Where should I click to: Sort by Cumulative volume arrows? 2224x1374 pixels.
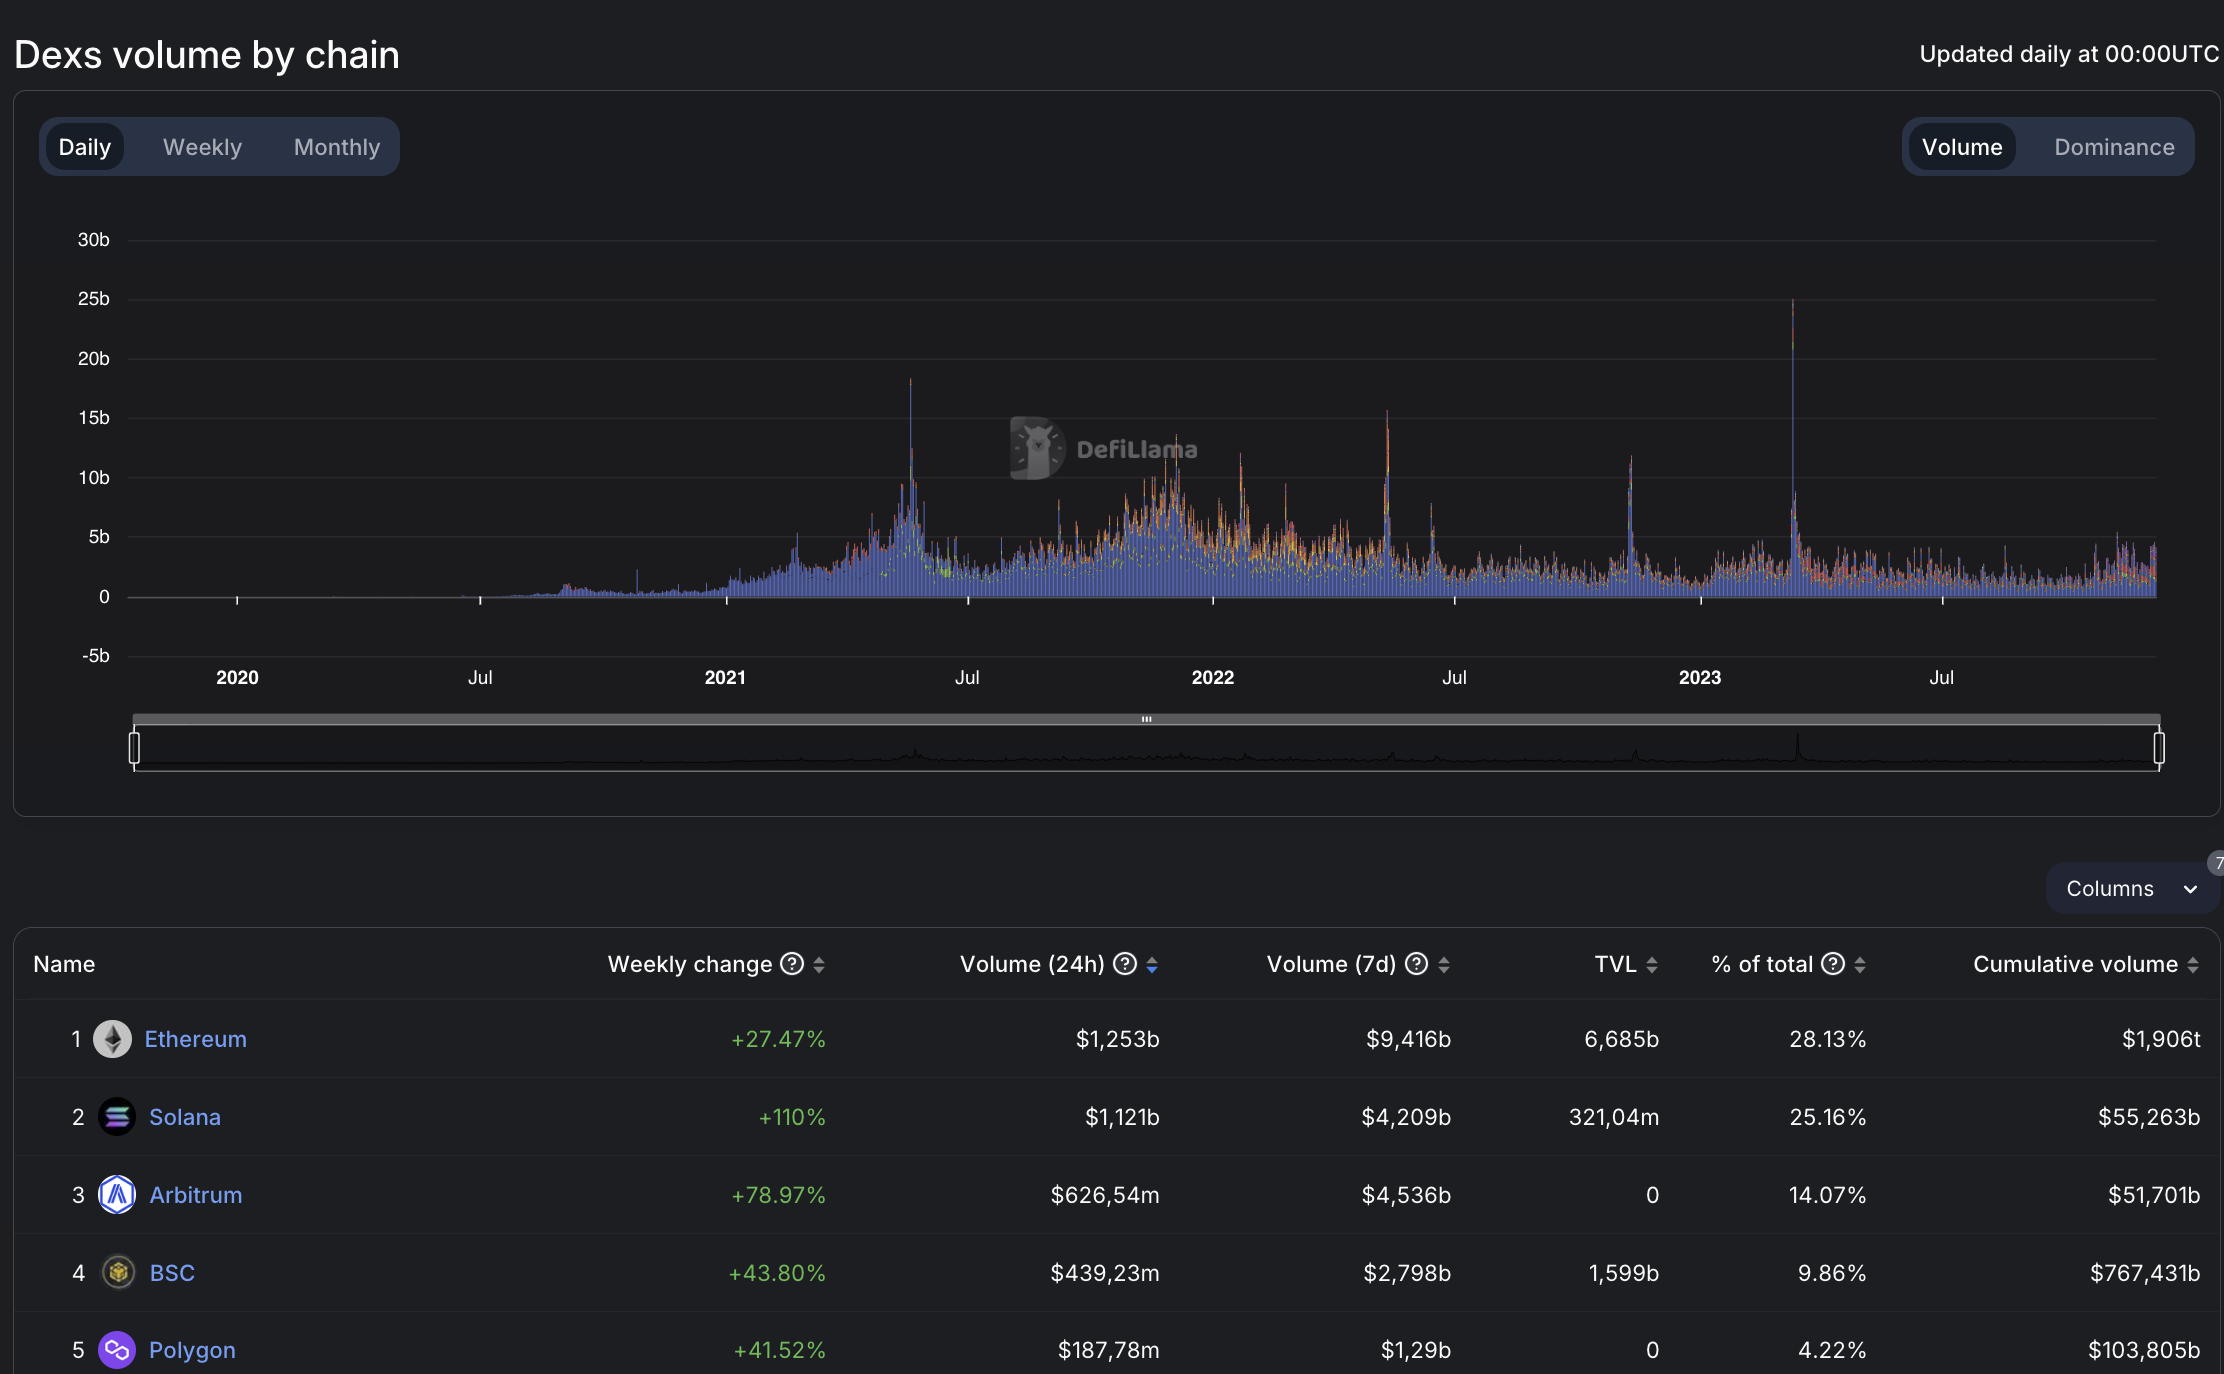coord(2193,965)
